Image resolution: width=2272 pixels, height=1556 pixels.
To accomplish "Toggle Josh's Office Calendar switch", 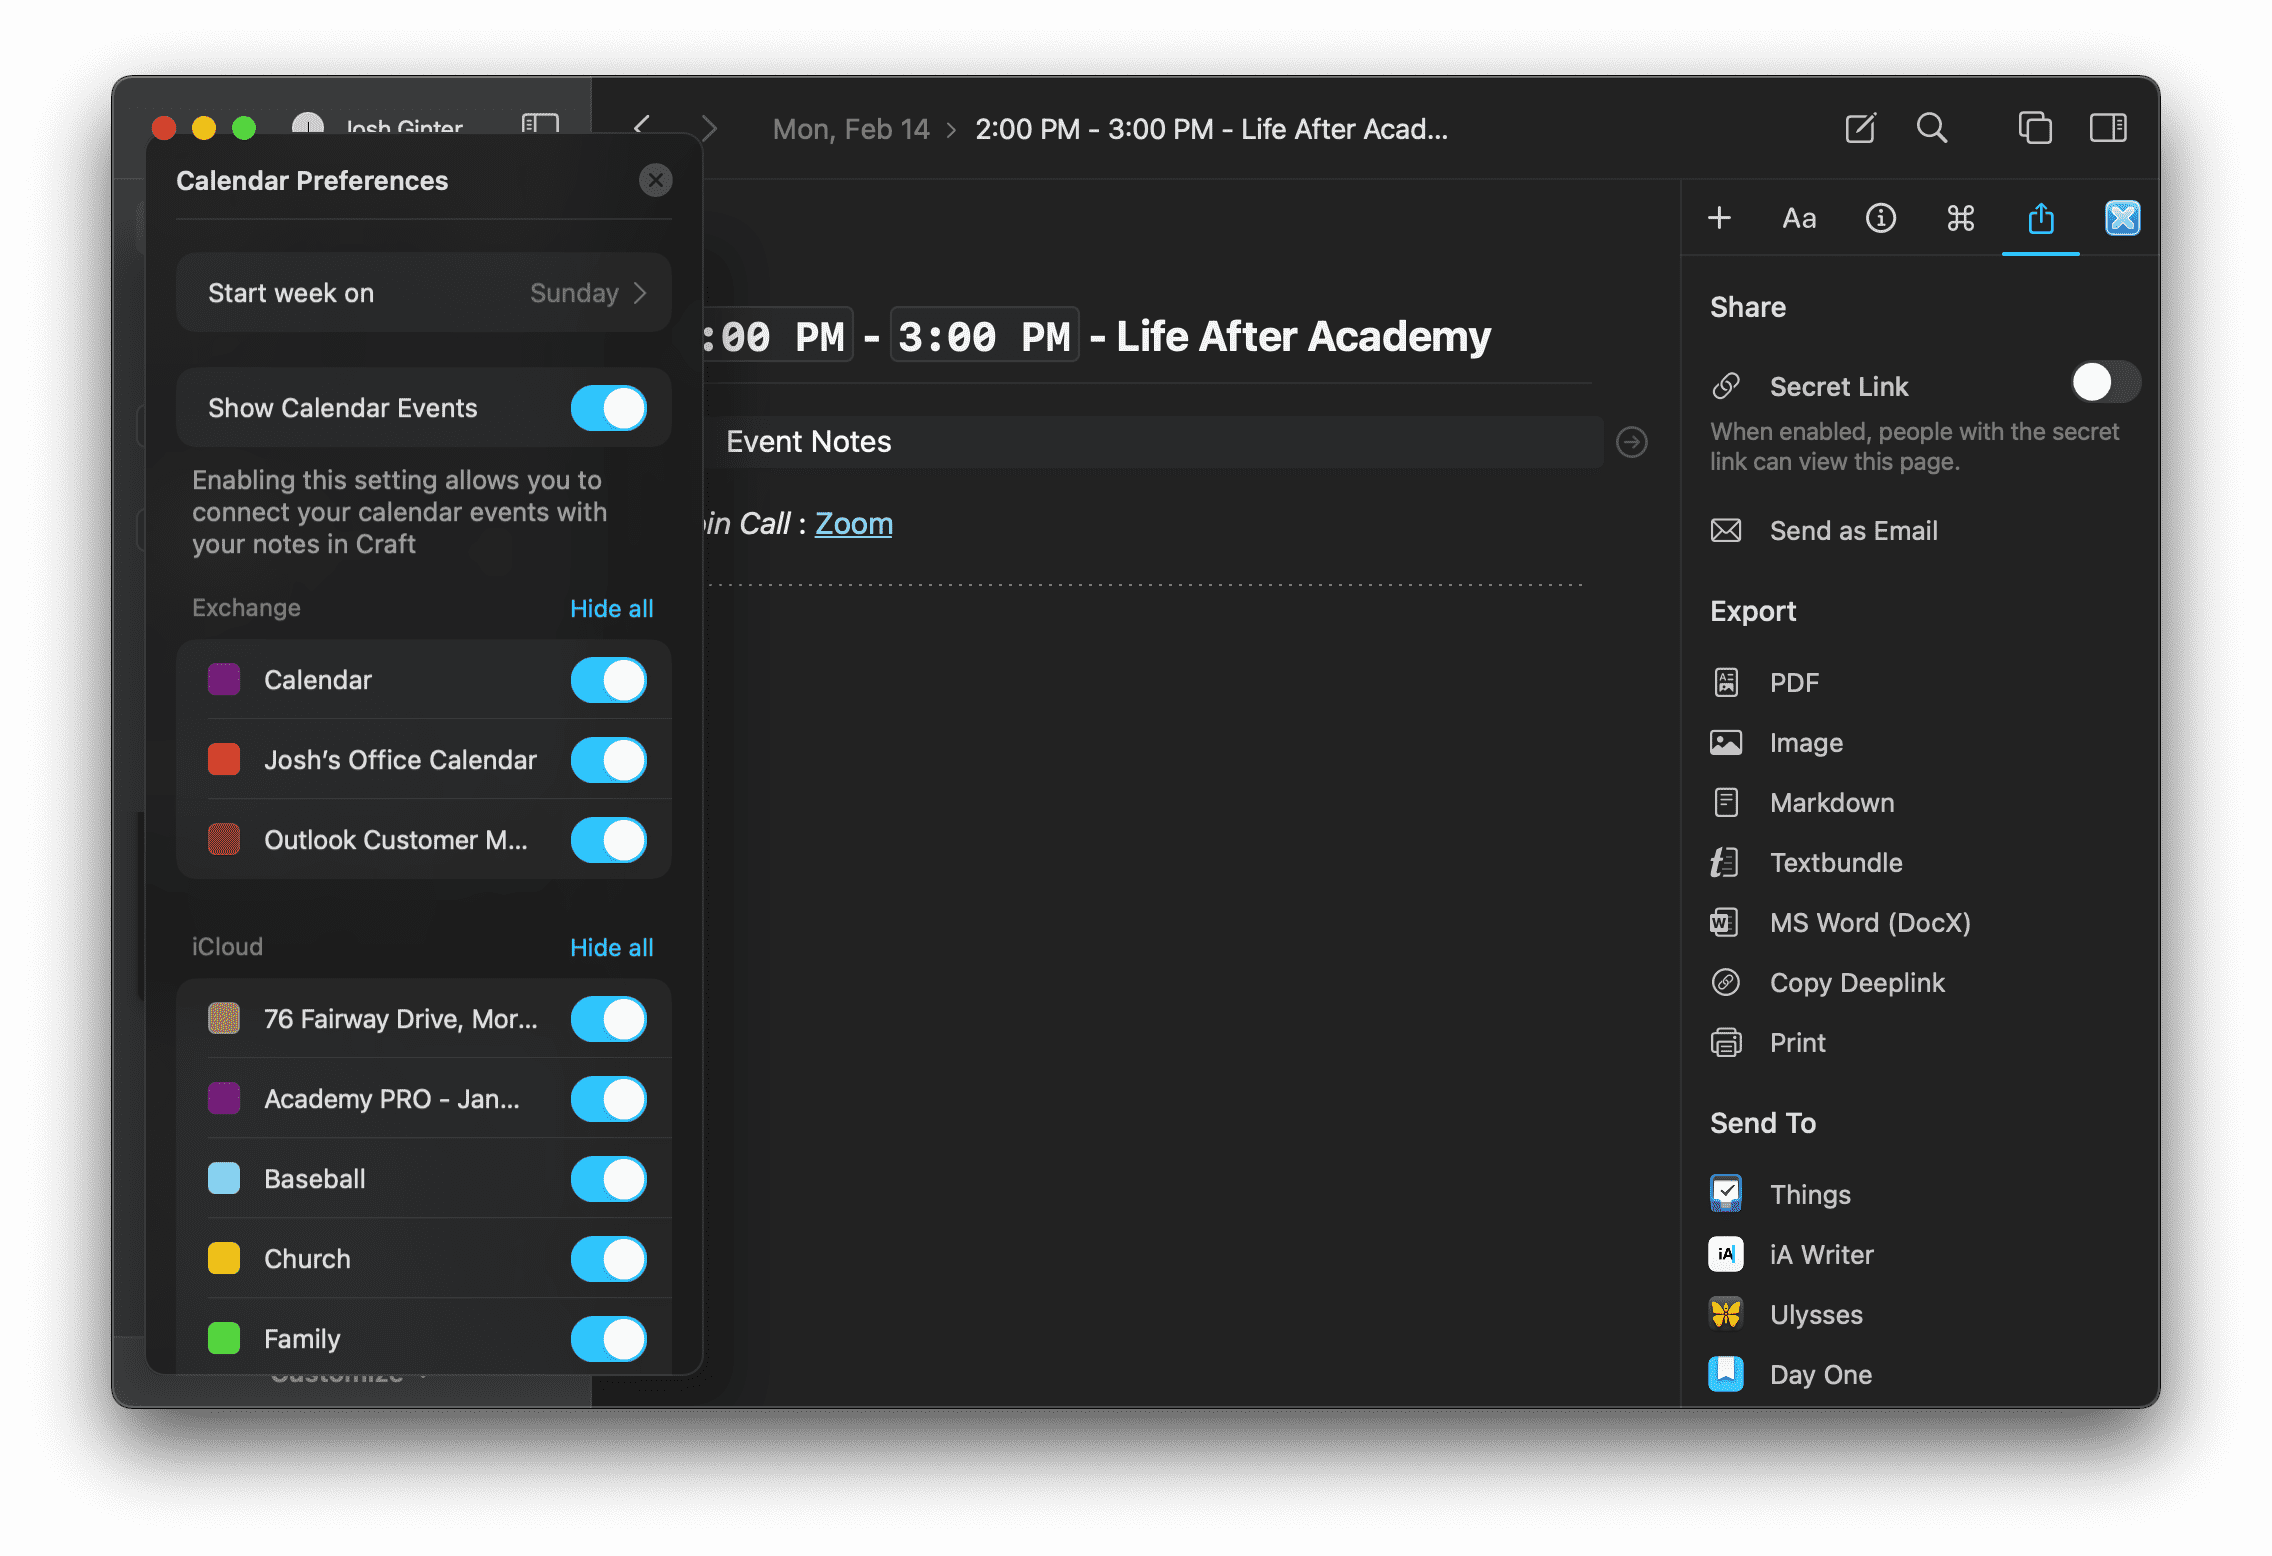I will tap(609, 760).
